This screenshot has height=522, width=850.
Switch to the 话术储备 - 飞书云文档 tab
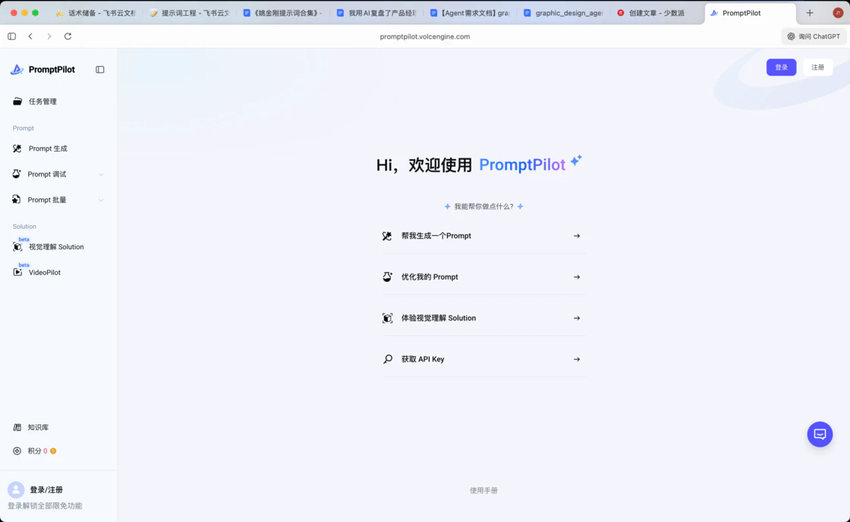tap(95, 12)
